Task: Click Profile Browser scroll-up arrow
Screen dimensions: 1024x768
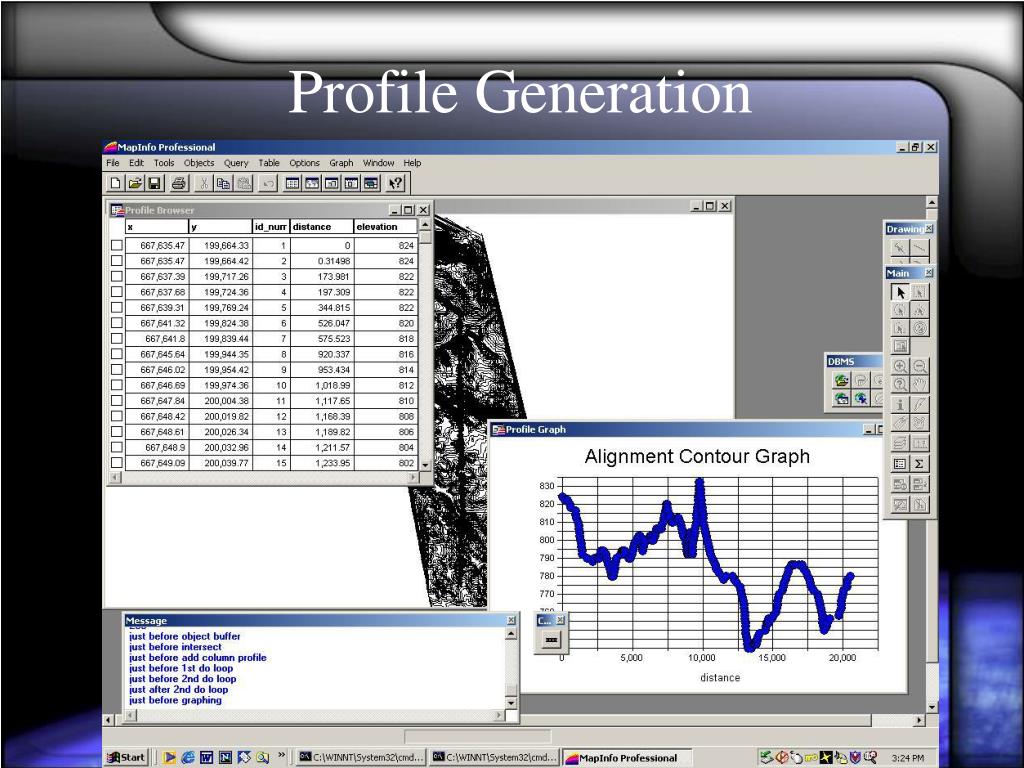Action: click(425, 225)
